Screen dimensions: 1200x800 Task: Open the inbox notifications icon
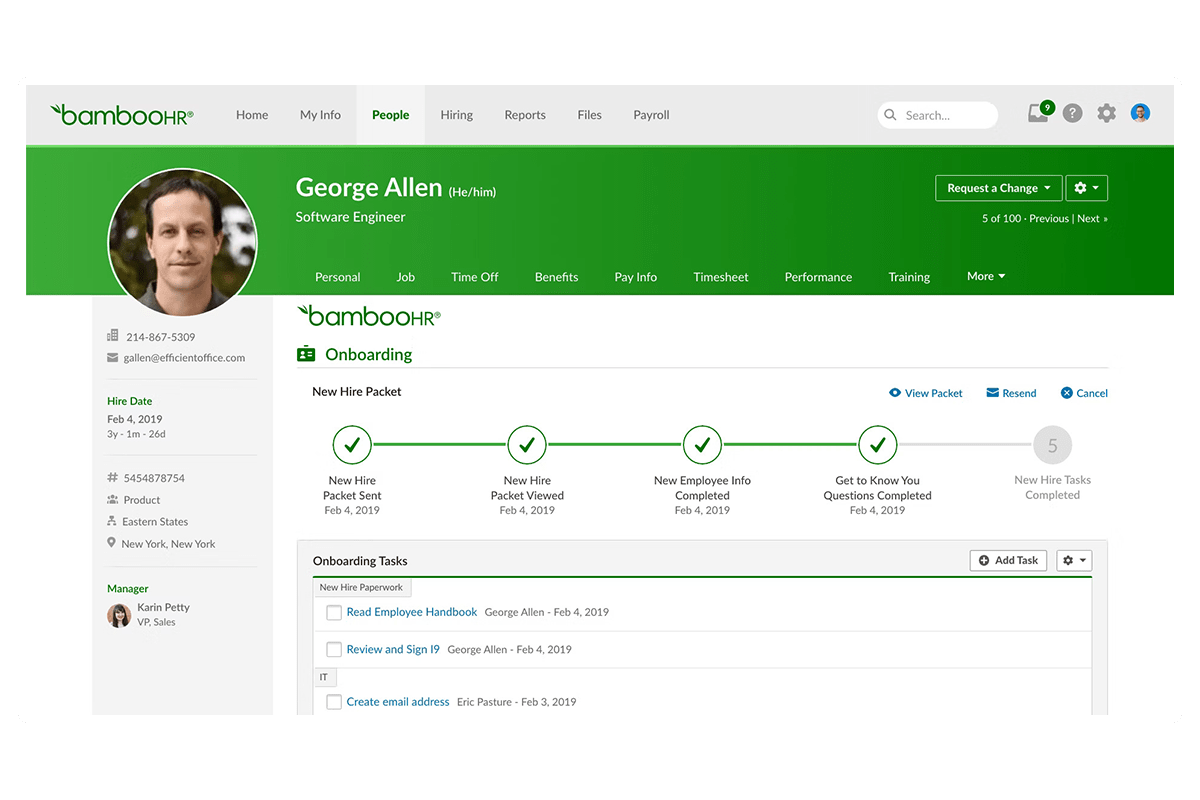point(1039,113)
